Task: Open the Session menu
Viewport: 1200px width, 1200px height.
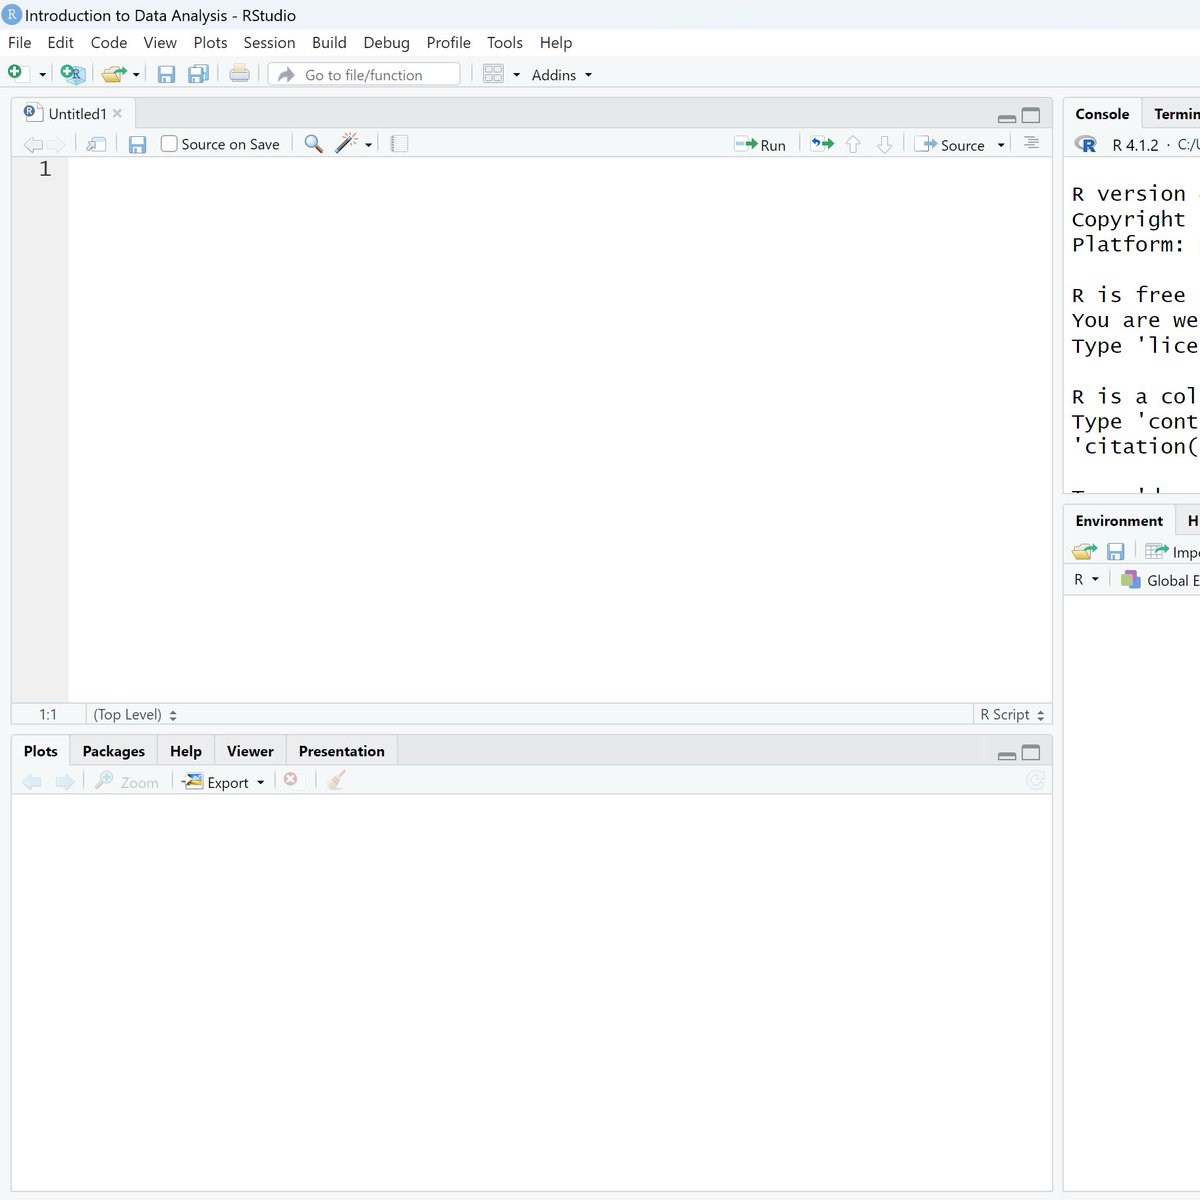Action: (269, 43)
